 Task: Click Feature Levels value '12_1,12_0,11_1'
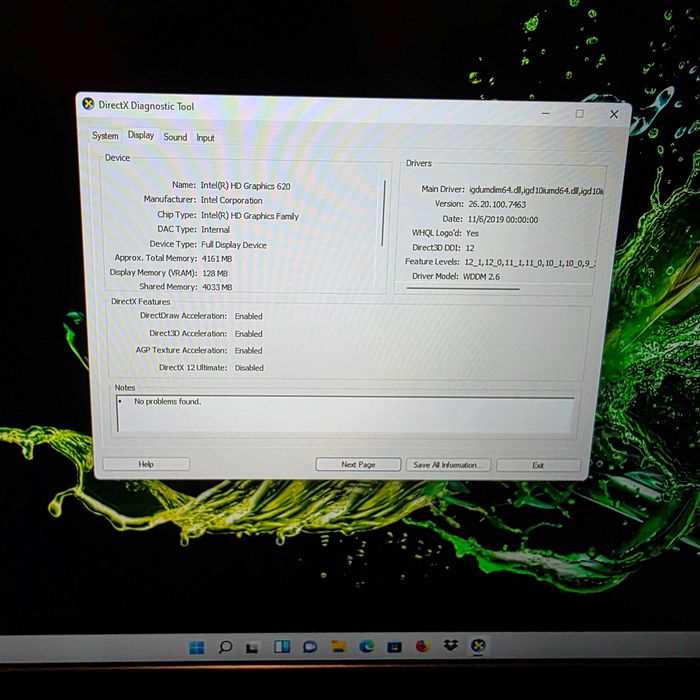pos(495,262)
